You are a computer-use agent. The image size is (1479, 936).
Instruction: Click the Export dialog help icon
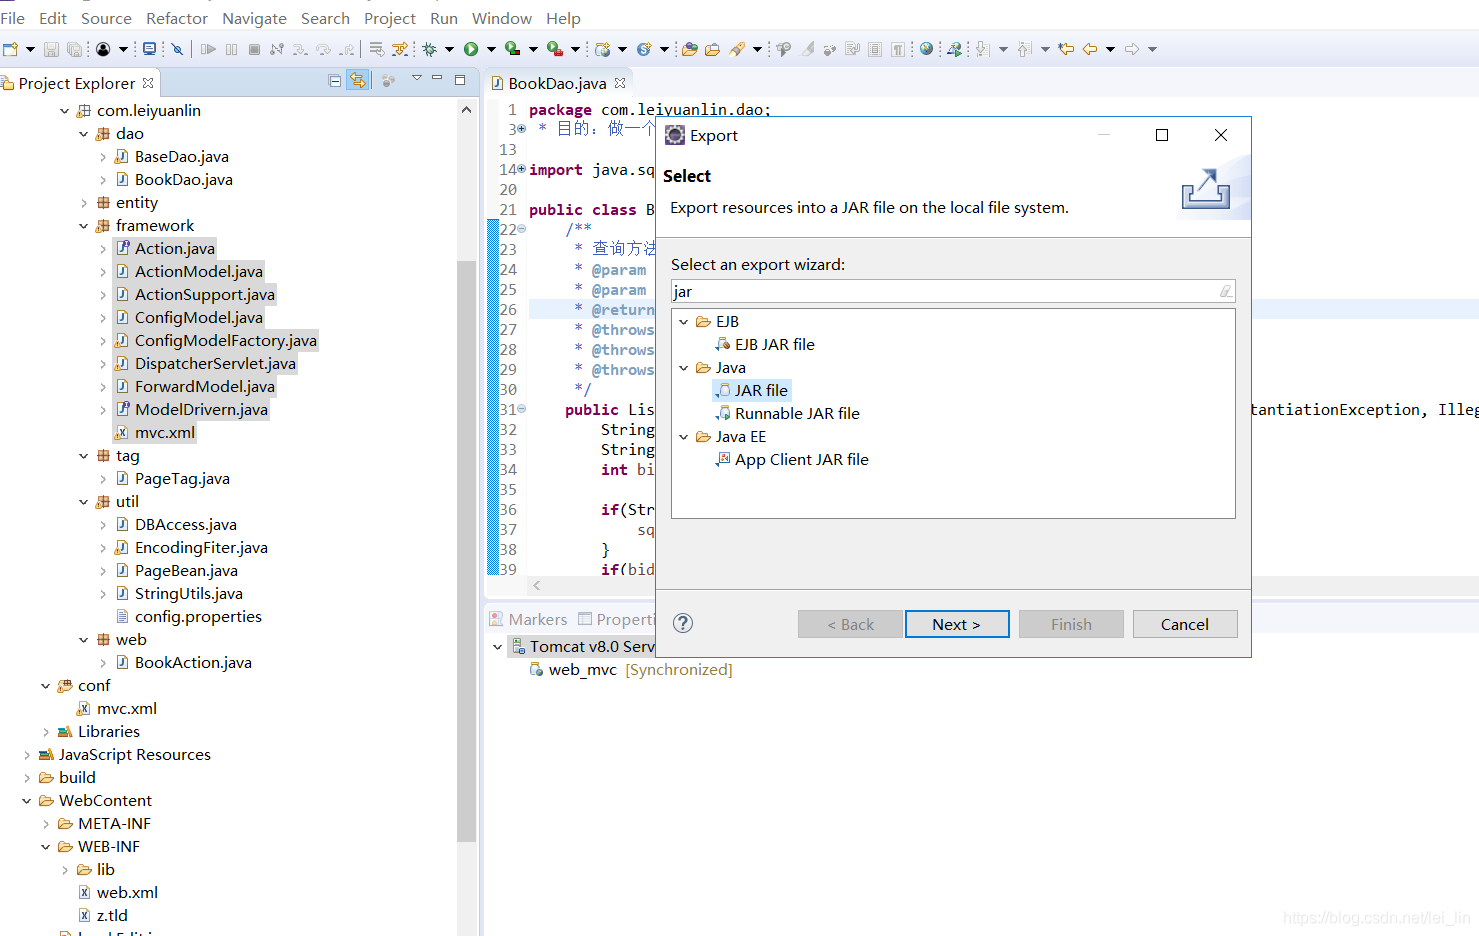click(x=683, y=623)
